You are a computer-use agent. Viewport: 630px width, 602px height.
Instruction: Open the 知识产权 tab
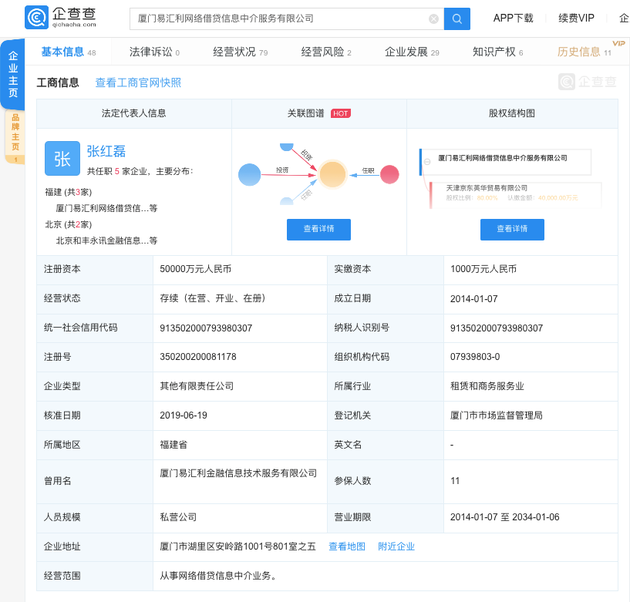[x=497, y=52]
